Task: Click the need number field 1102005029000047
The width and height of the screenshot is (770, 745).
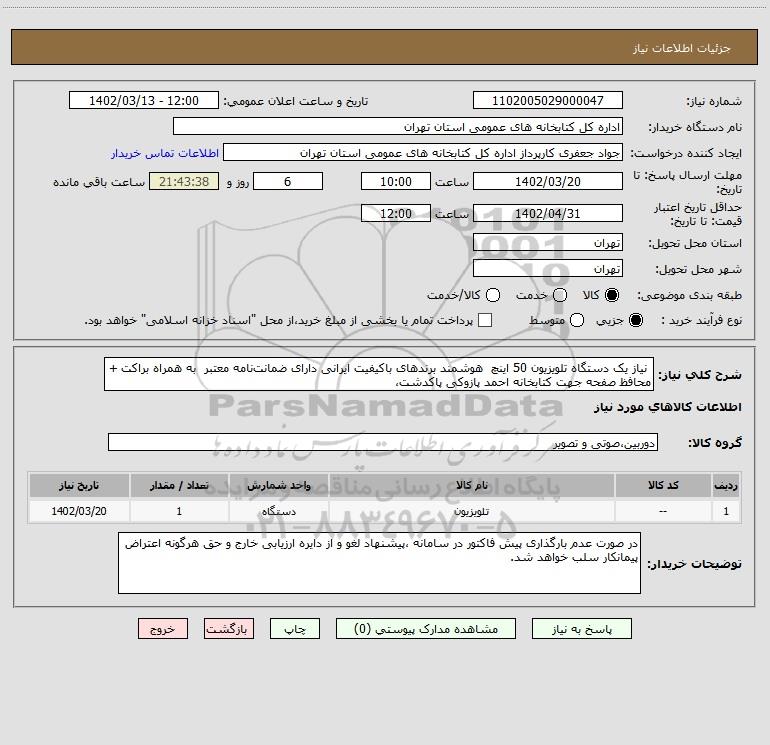Action: coord(548,100)
